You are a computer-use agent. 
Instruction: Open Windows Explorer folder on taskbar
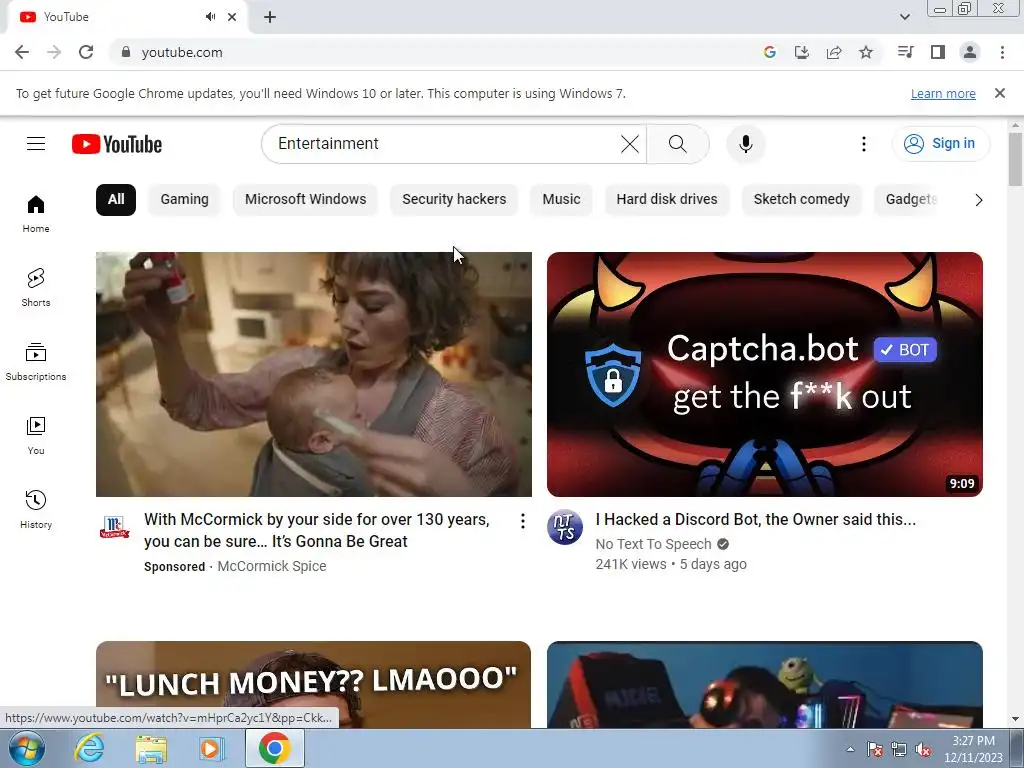[x=151, y=749]
